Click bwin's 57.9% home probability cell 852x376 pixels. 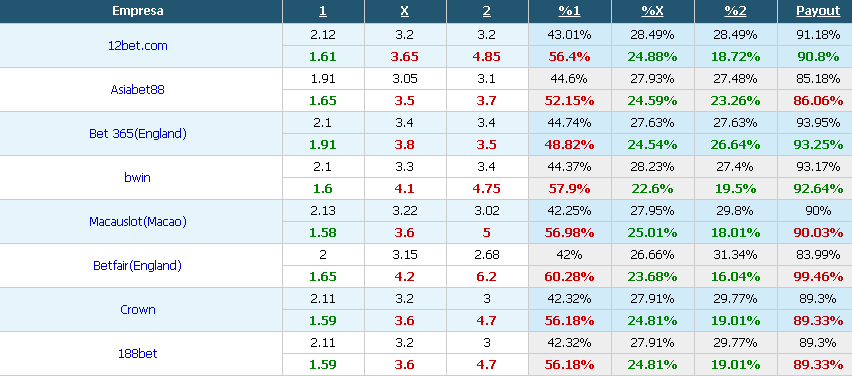tap(569, 189)
